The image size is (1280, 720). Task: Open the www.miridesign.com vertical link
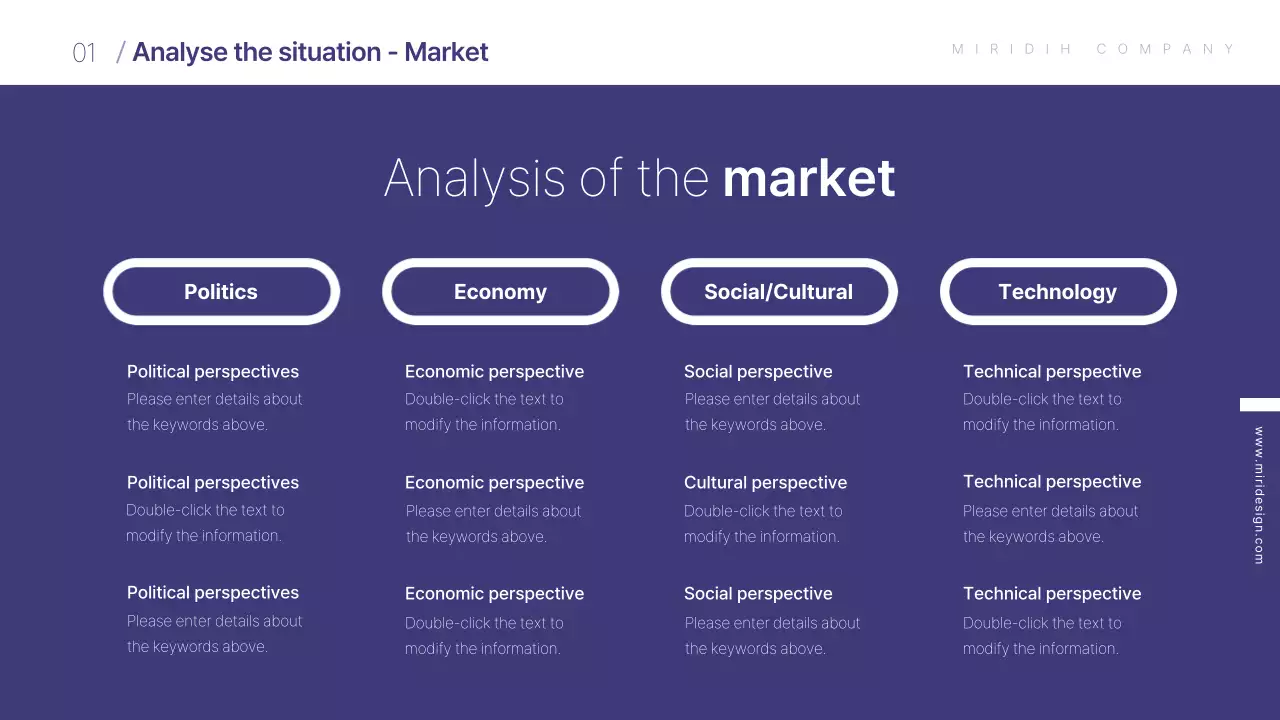(1259, 495)
